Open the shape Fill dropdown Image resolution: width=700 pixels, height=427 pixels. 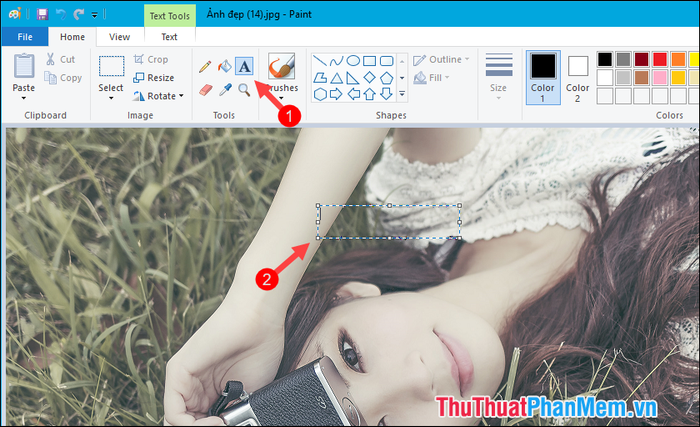pyautogui.click(x=431, y=78)
